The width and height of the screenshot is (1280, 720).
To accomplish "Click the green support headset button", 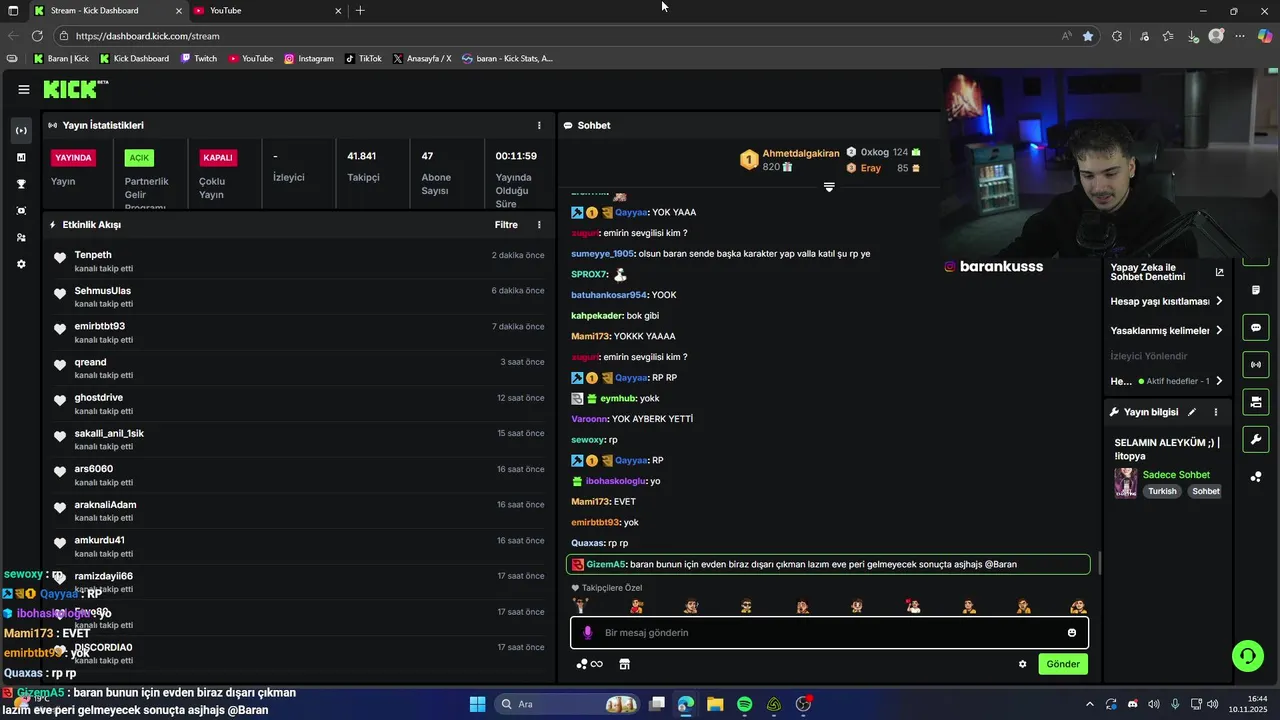I will point(1247,656).
